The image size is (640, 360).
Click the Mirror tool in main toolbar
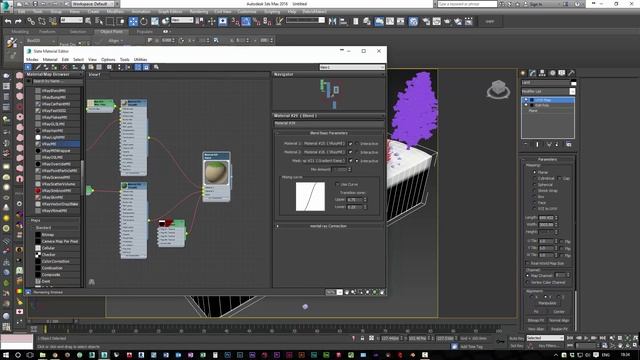pyautogui.click(x=332, y=21)
